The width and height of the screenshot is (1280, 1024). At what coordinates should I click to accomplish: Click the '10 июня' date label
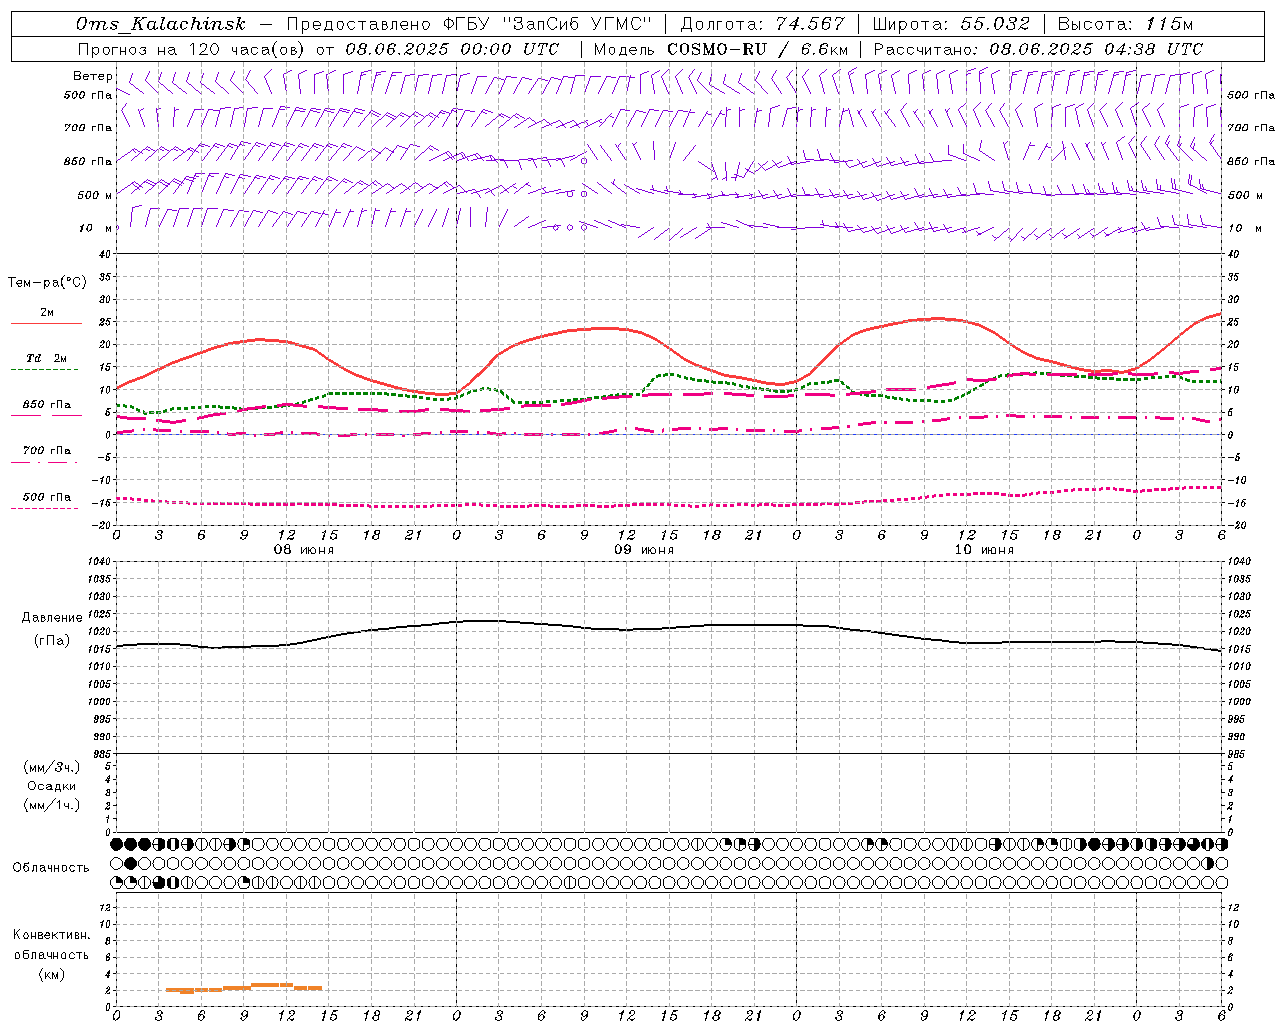coord(984,550)
